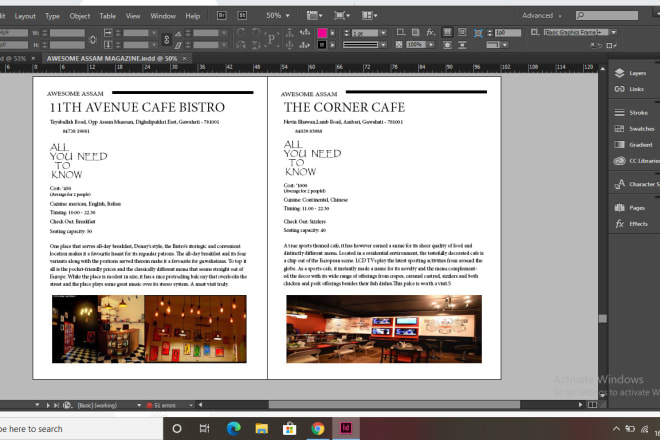The height and width of the screenshot is (440, 660).
Task: Expand the stroke weight dropdown
Action: [383, 33]
